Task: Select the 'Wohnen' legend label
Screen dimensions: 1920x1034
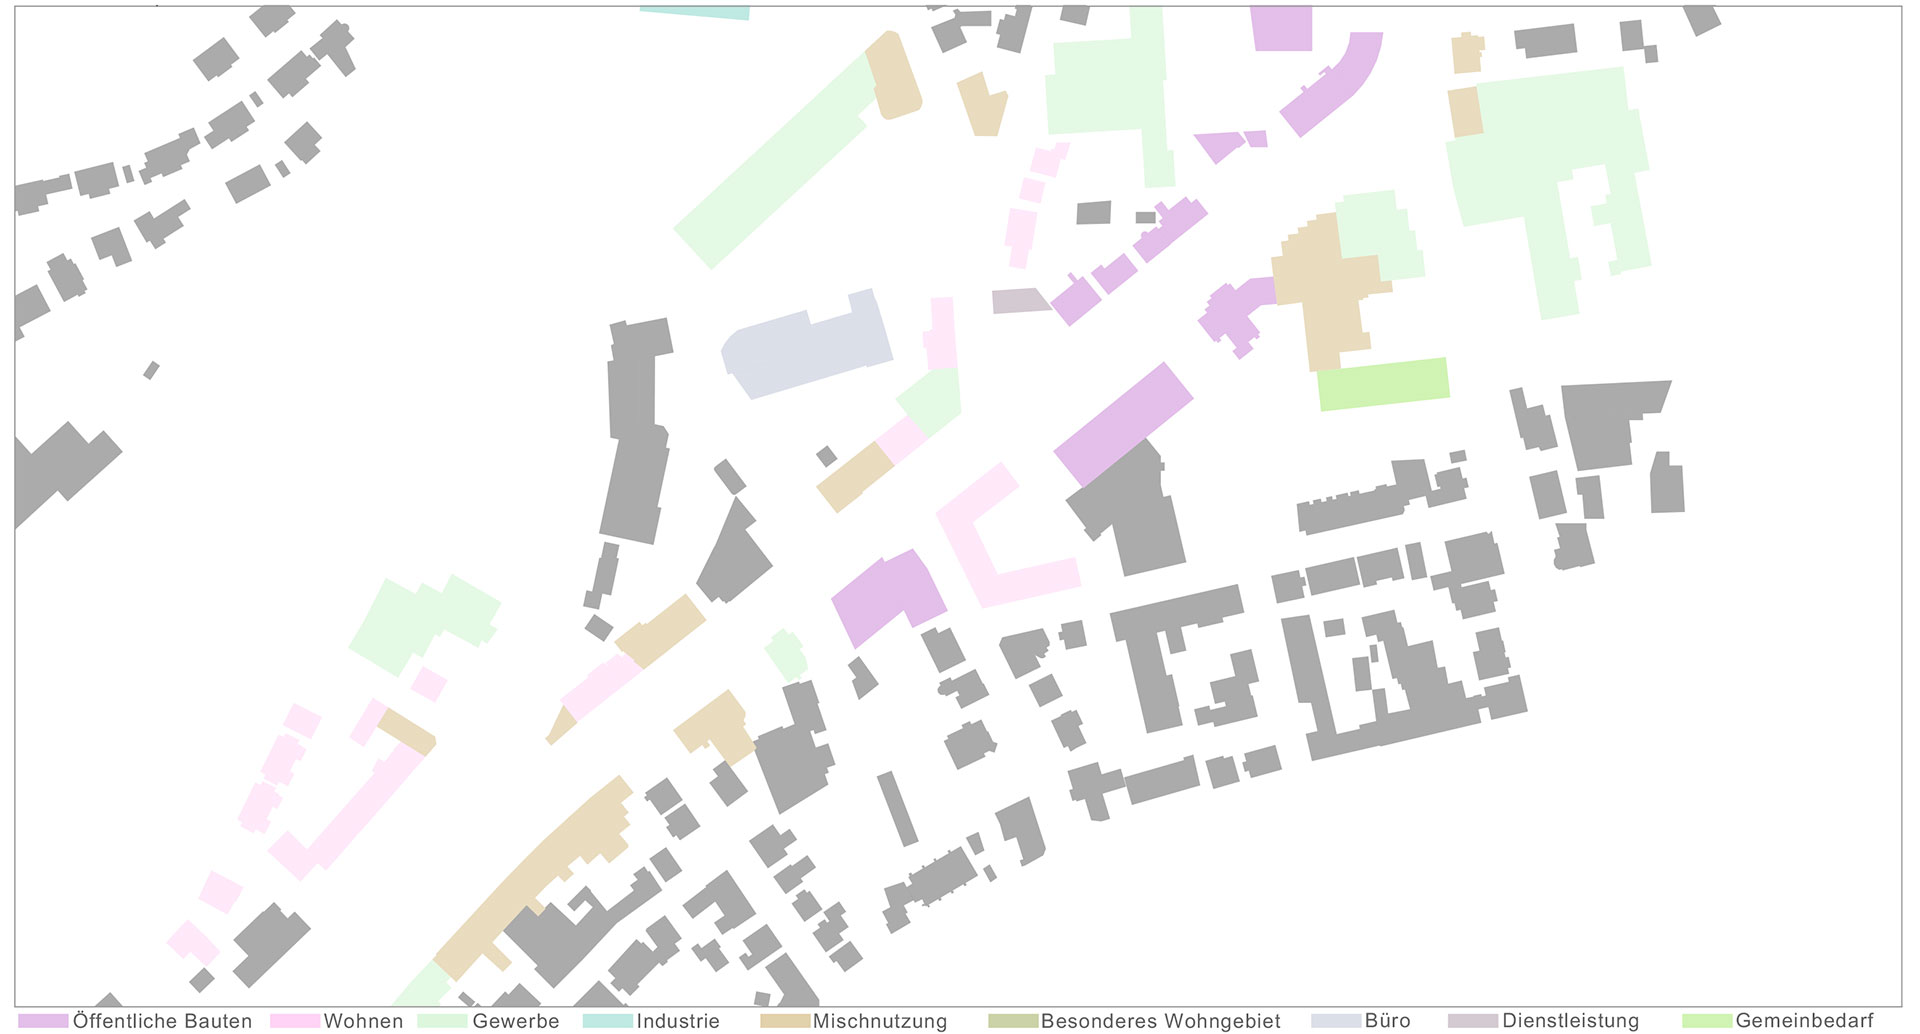Action: [363, 1021]
